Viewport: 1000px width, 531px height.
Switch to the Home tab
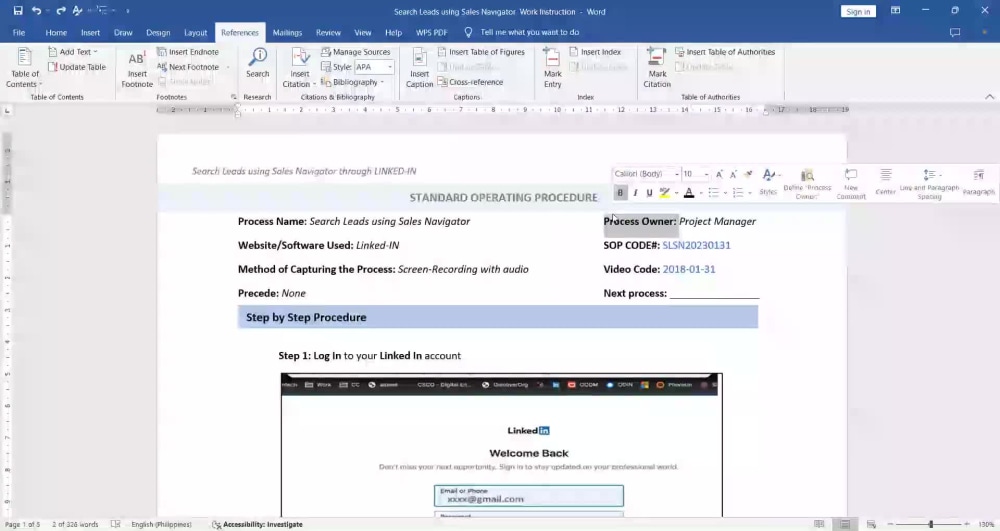click(x=56, y=32)
